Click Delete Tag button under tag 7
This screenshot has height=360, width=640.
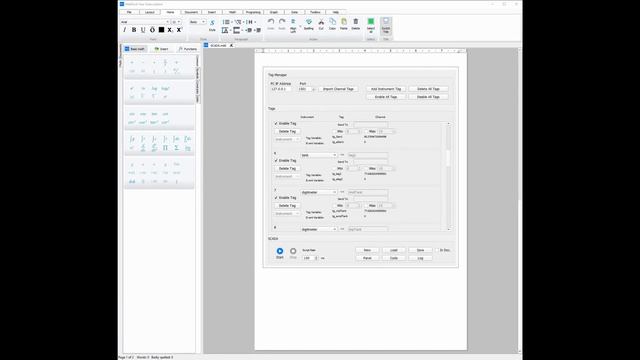287,206
